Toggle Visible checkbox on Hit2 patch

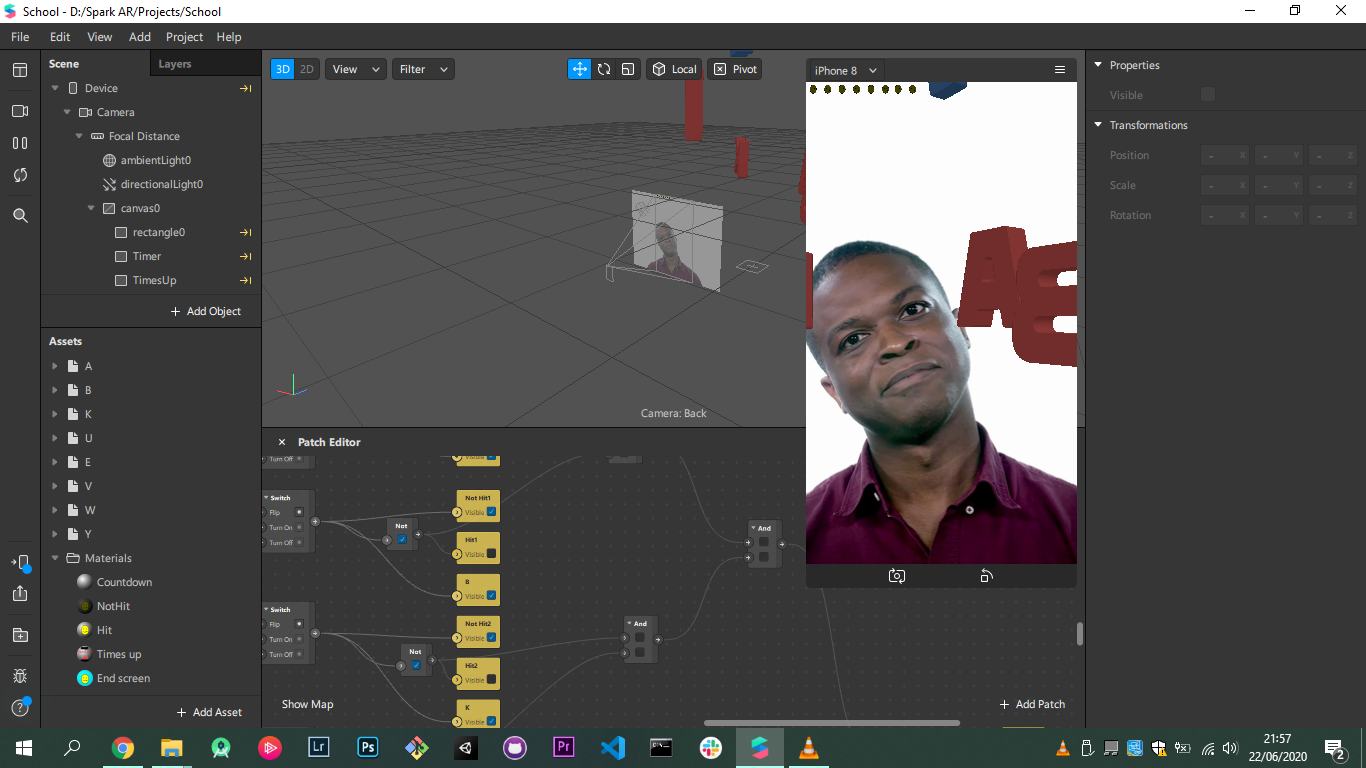click(491, 680)
